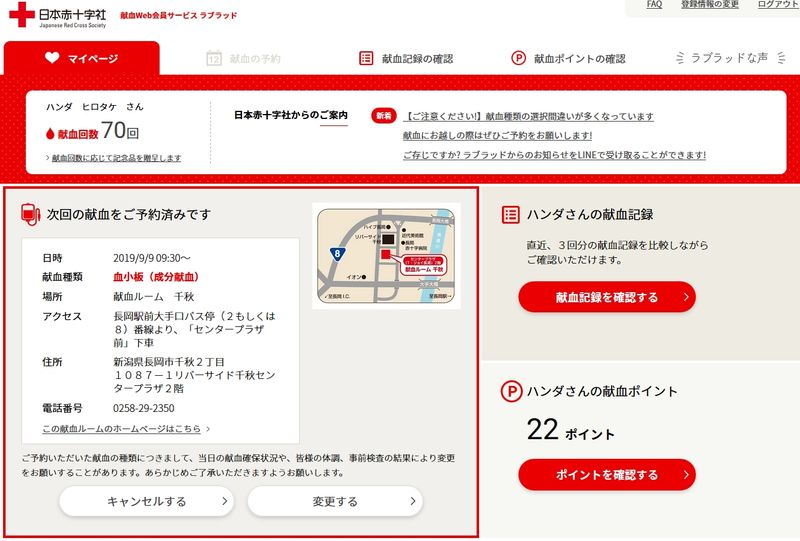
Task: Click the ポイントを確認する button
Action: pyautogui.click(x=607, y=475)
